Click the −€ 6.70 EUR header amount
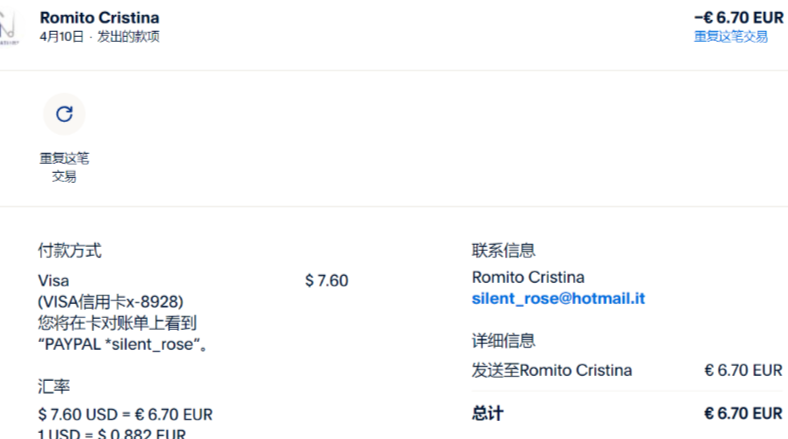 [x=738, y=18]
